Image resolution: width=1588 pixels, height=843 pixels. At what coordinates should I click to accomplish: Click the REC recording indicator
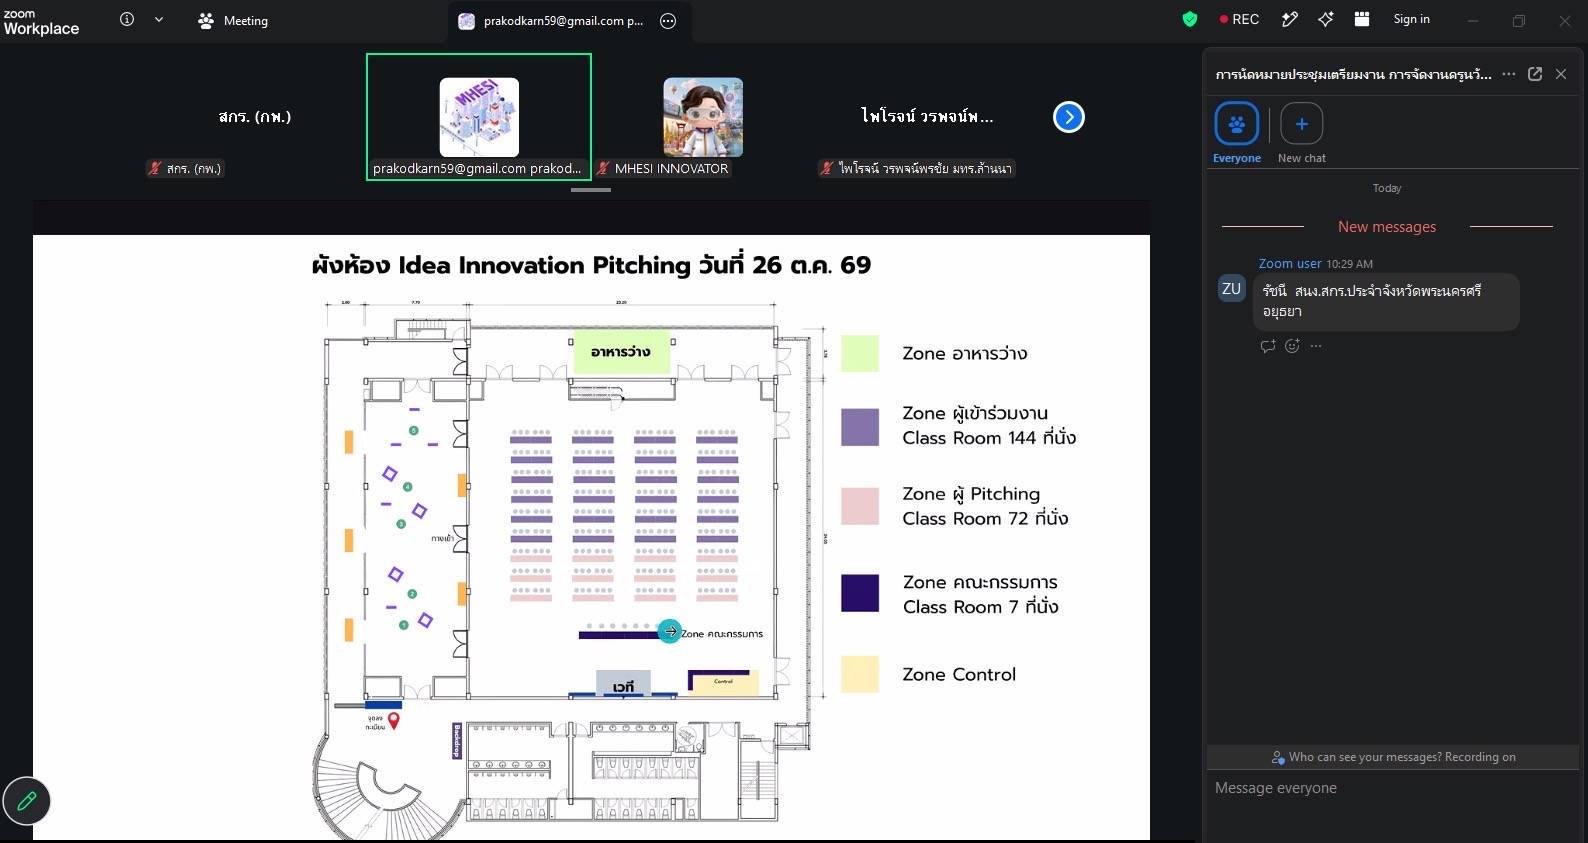click(1239, 19)
